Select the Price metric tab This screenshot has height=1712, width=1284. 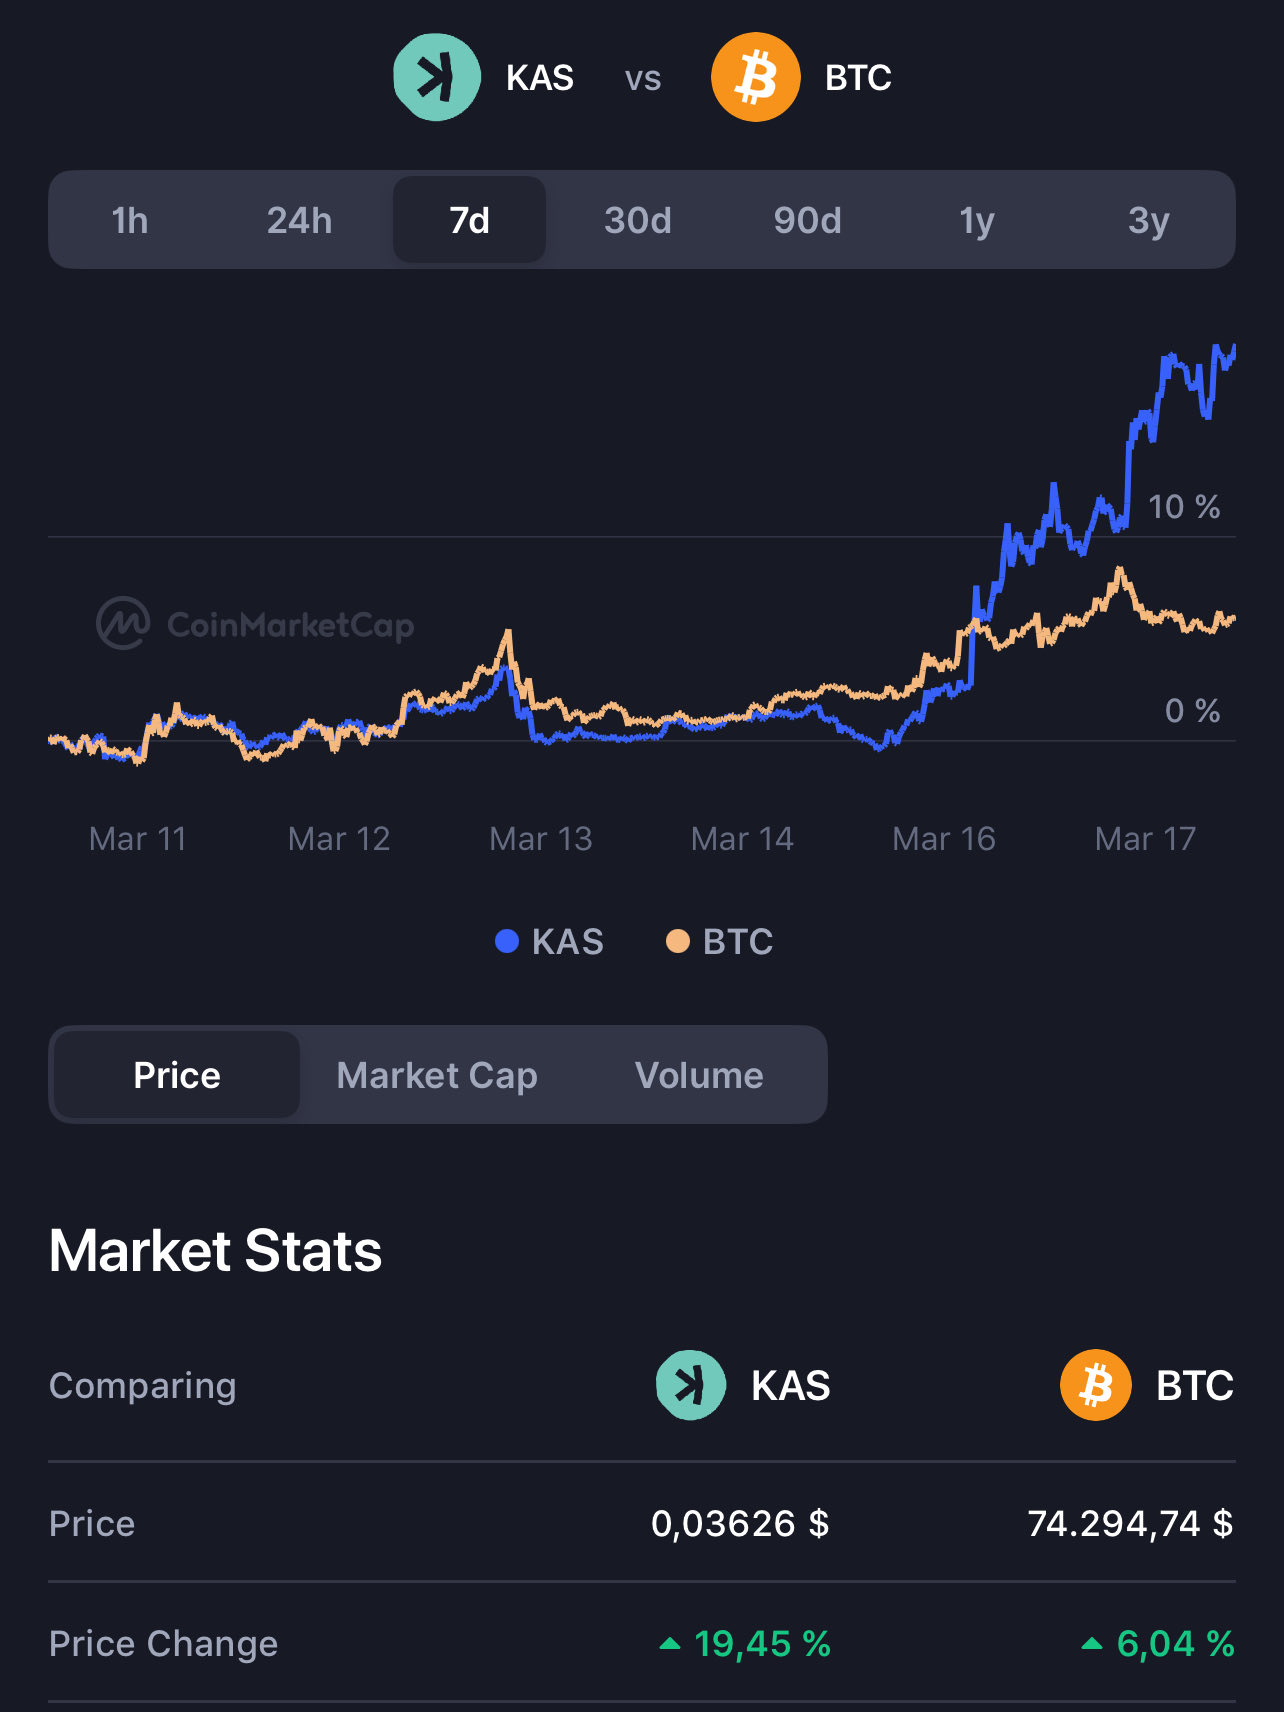(x=177, y=1075)
